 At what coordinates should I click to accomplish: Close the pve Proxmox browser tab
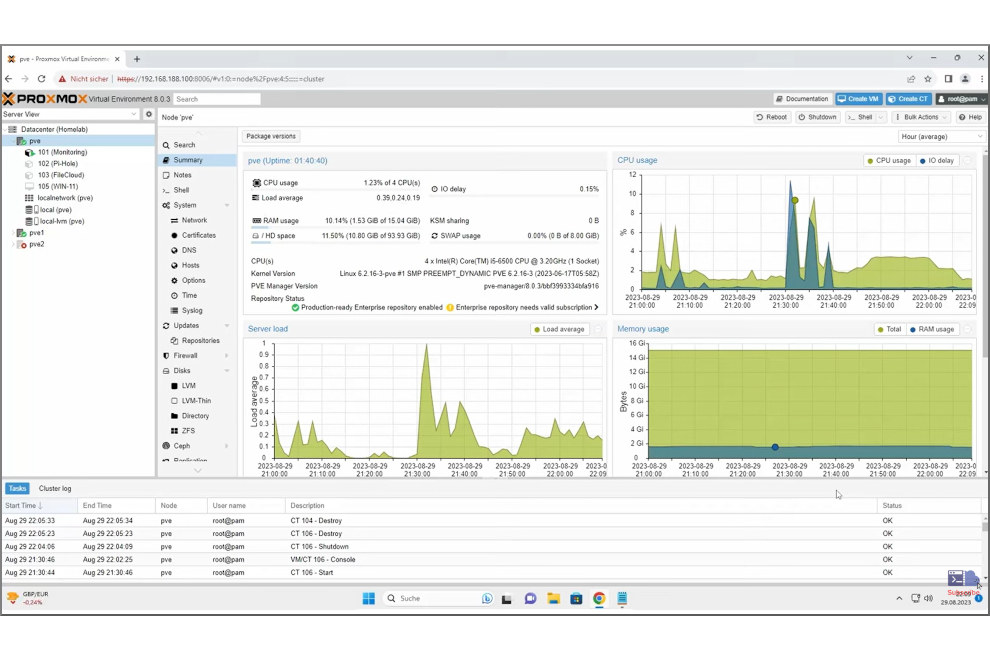point(117,59)
